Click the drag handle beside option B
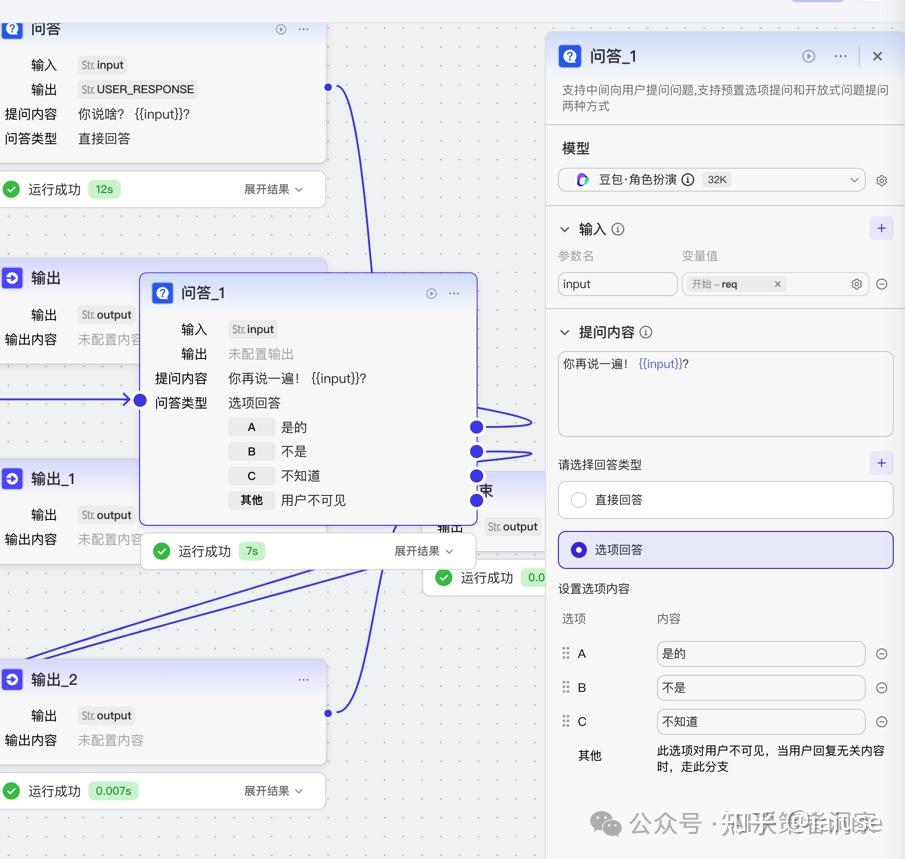Screen dimensions: 905x859 tap(567, 687)
